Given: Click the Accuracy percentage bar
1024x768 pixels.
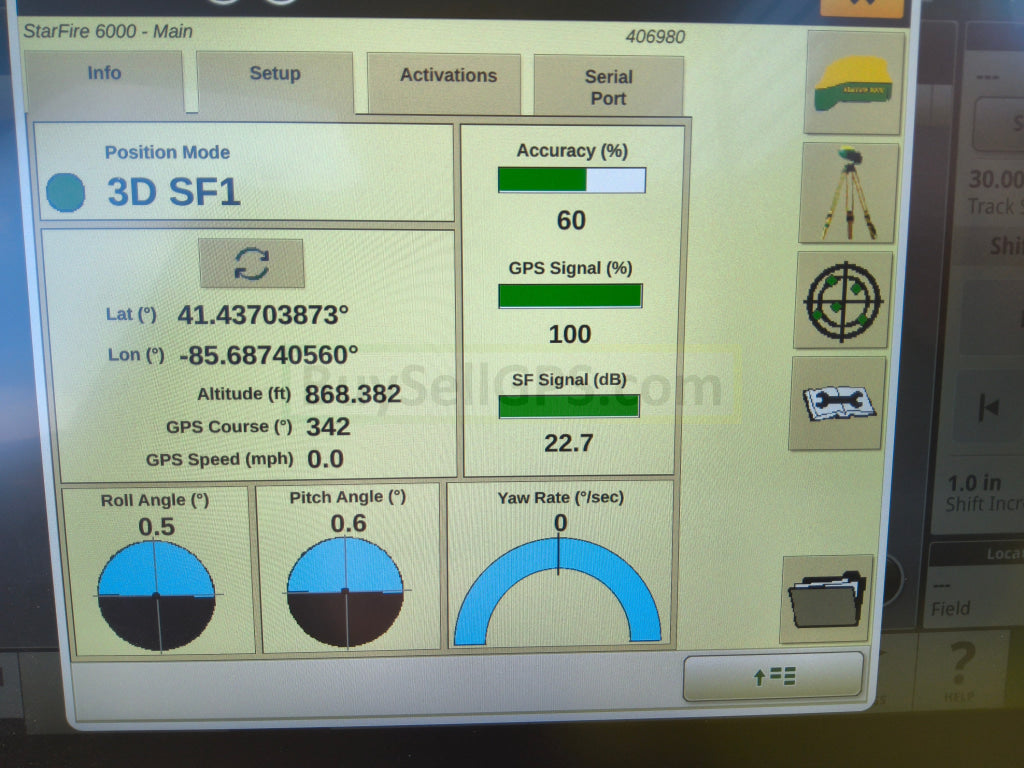Looking at the screenshot, I should (571, 180).
